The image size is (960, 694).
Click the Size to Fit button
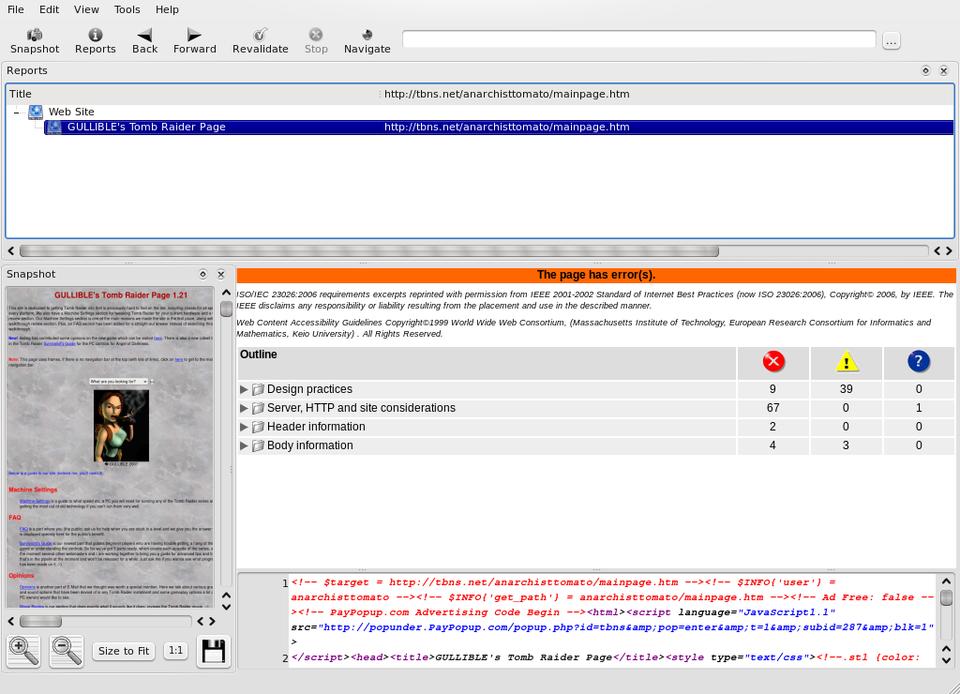tap(123, 651)
